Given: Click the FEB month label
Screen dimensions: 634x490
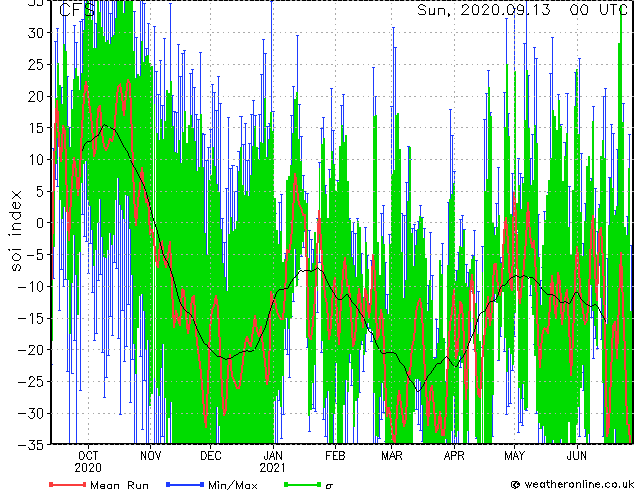Looking at the screenshot, I should pos(335,456).
